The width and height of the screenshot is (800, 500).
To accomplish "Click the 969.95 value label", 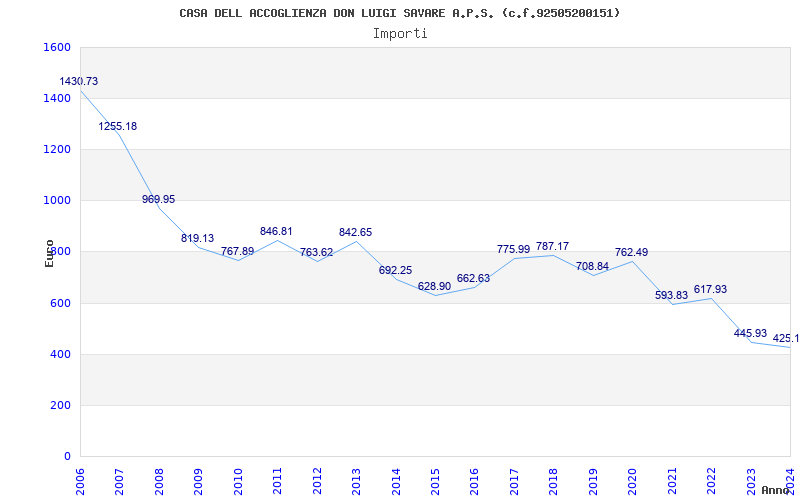I will pyautogui.click(x=158, y=199).
